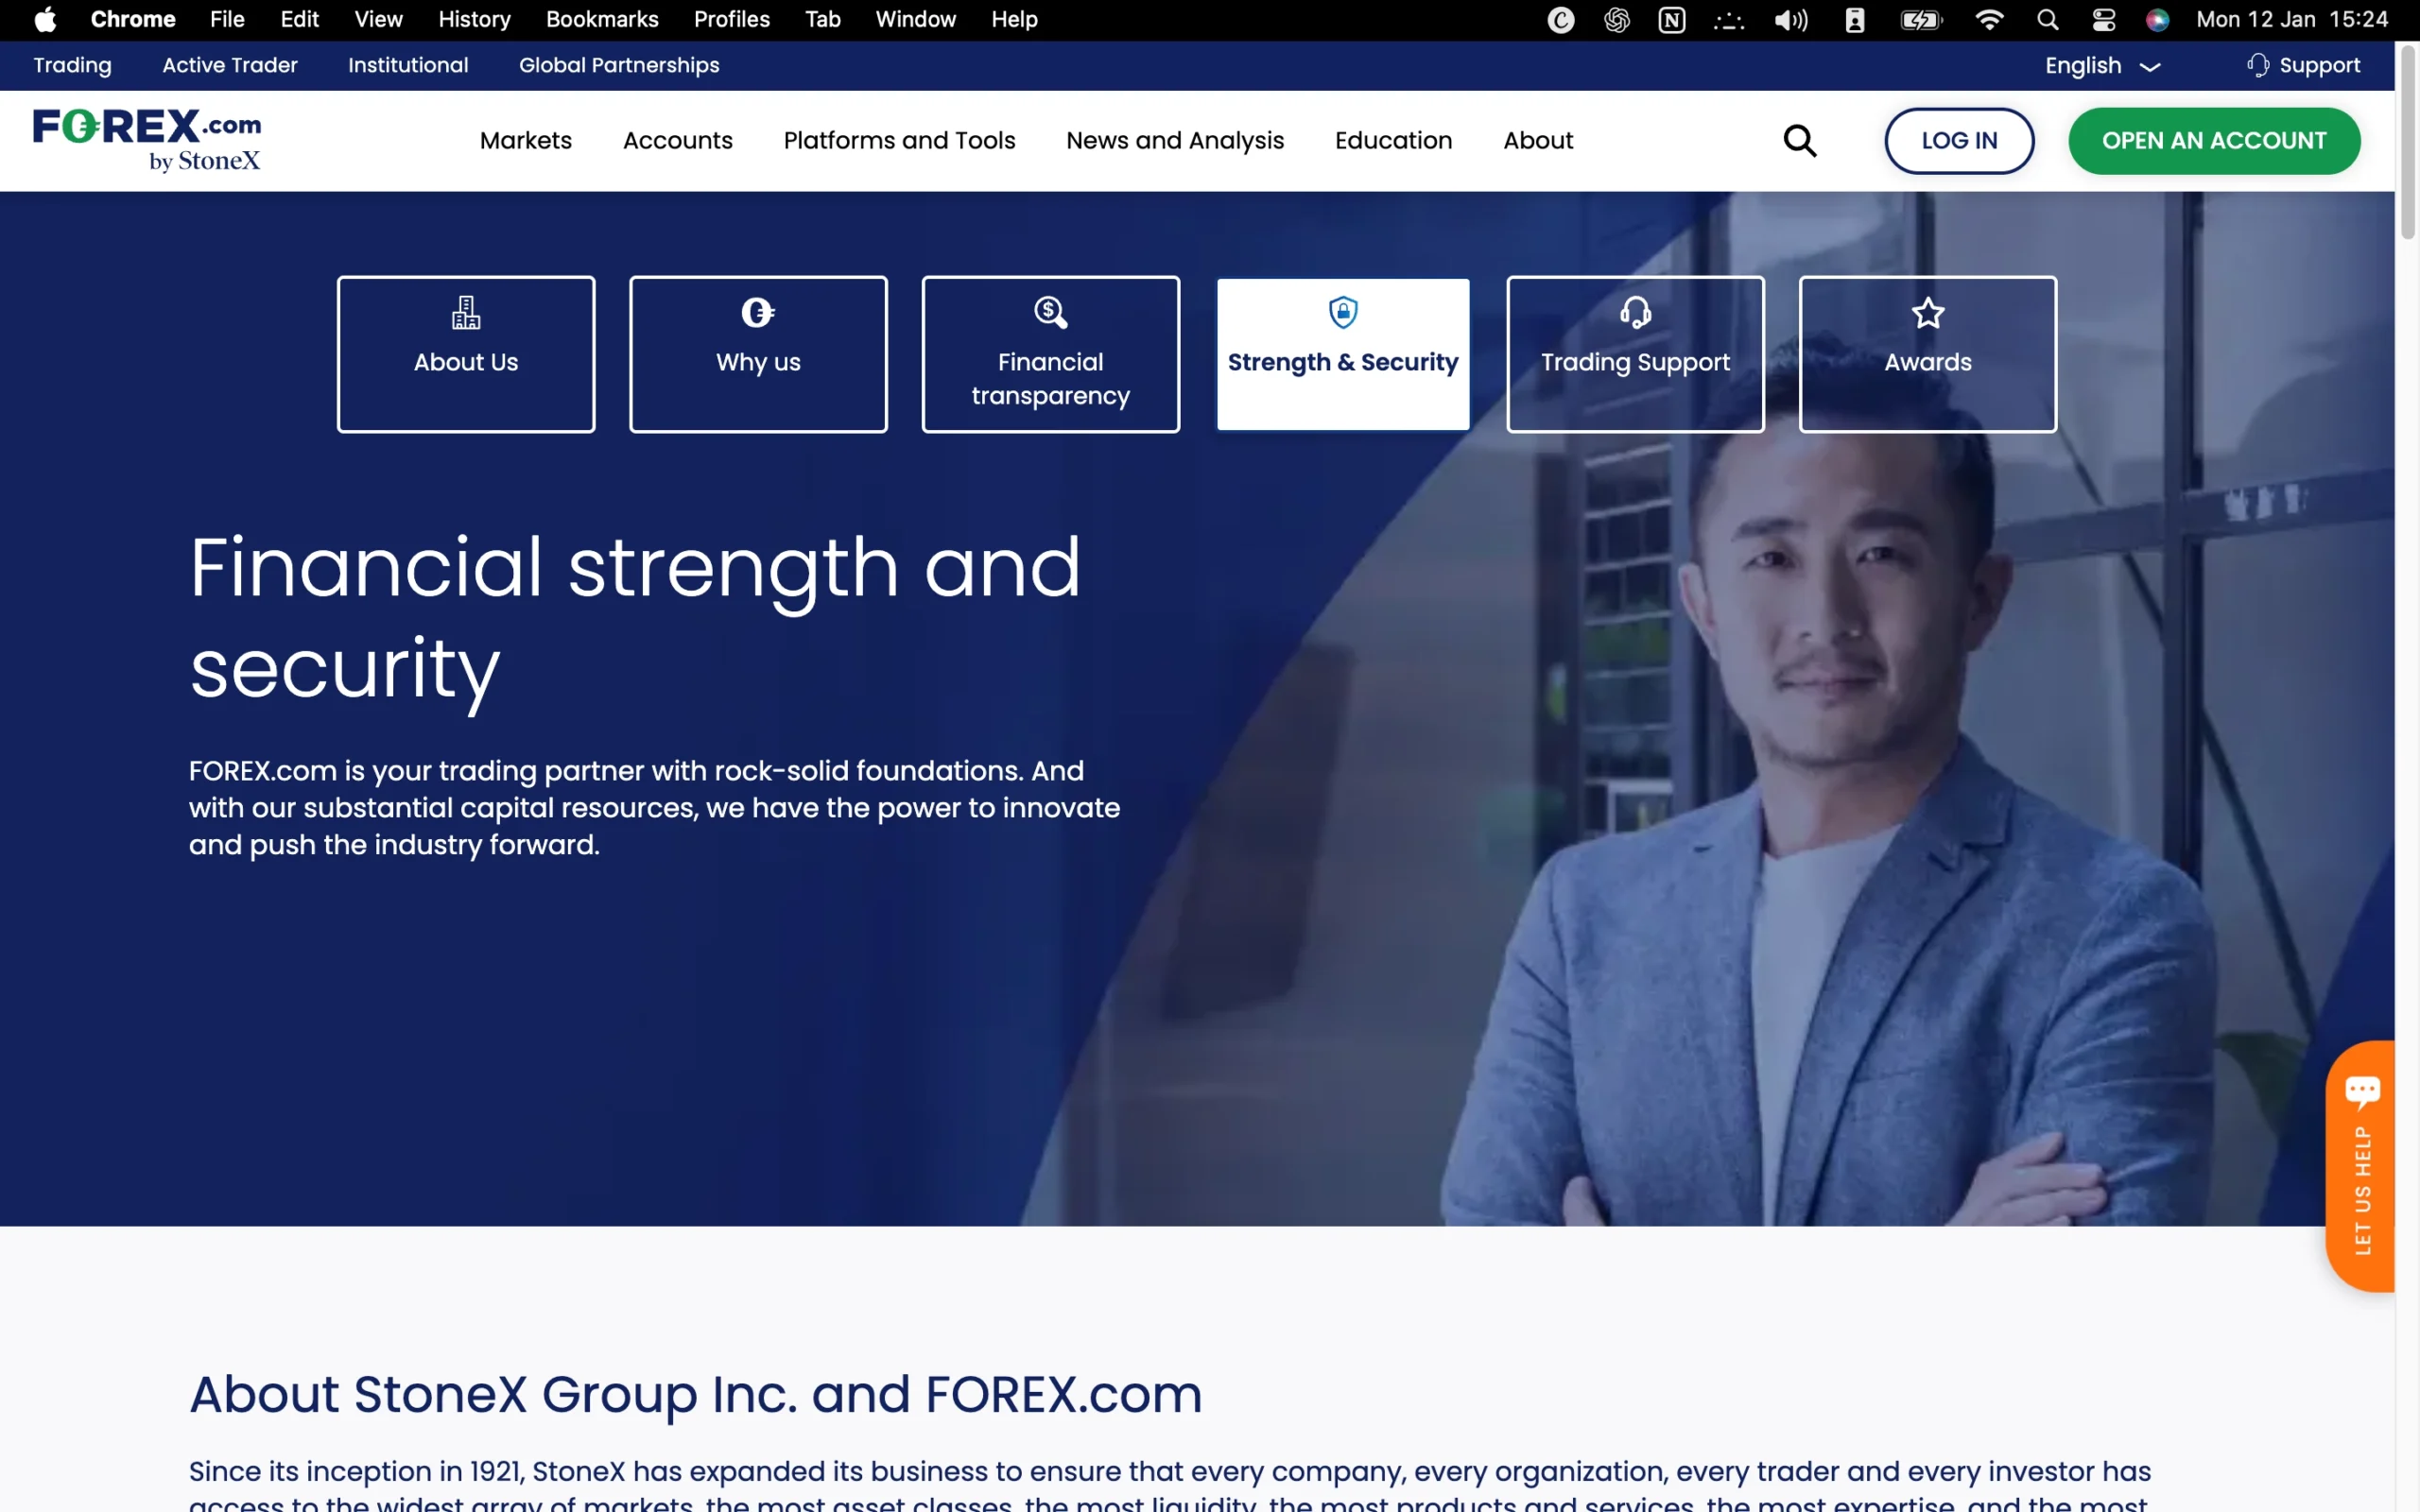
Task: Open the site search magnifier
Action: [1800, 140]
